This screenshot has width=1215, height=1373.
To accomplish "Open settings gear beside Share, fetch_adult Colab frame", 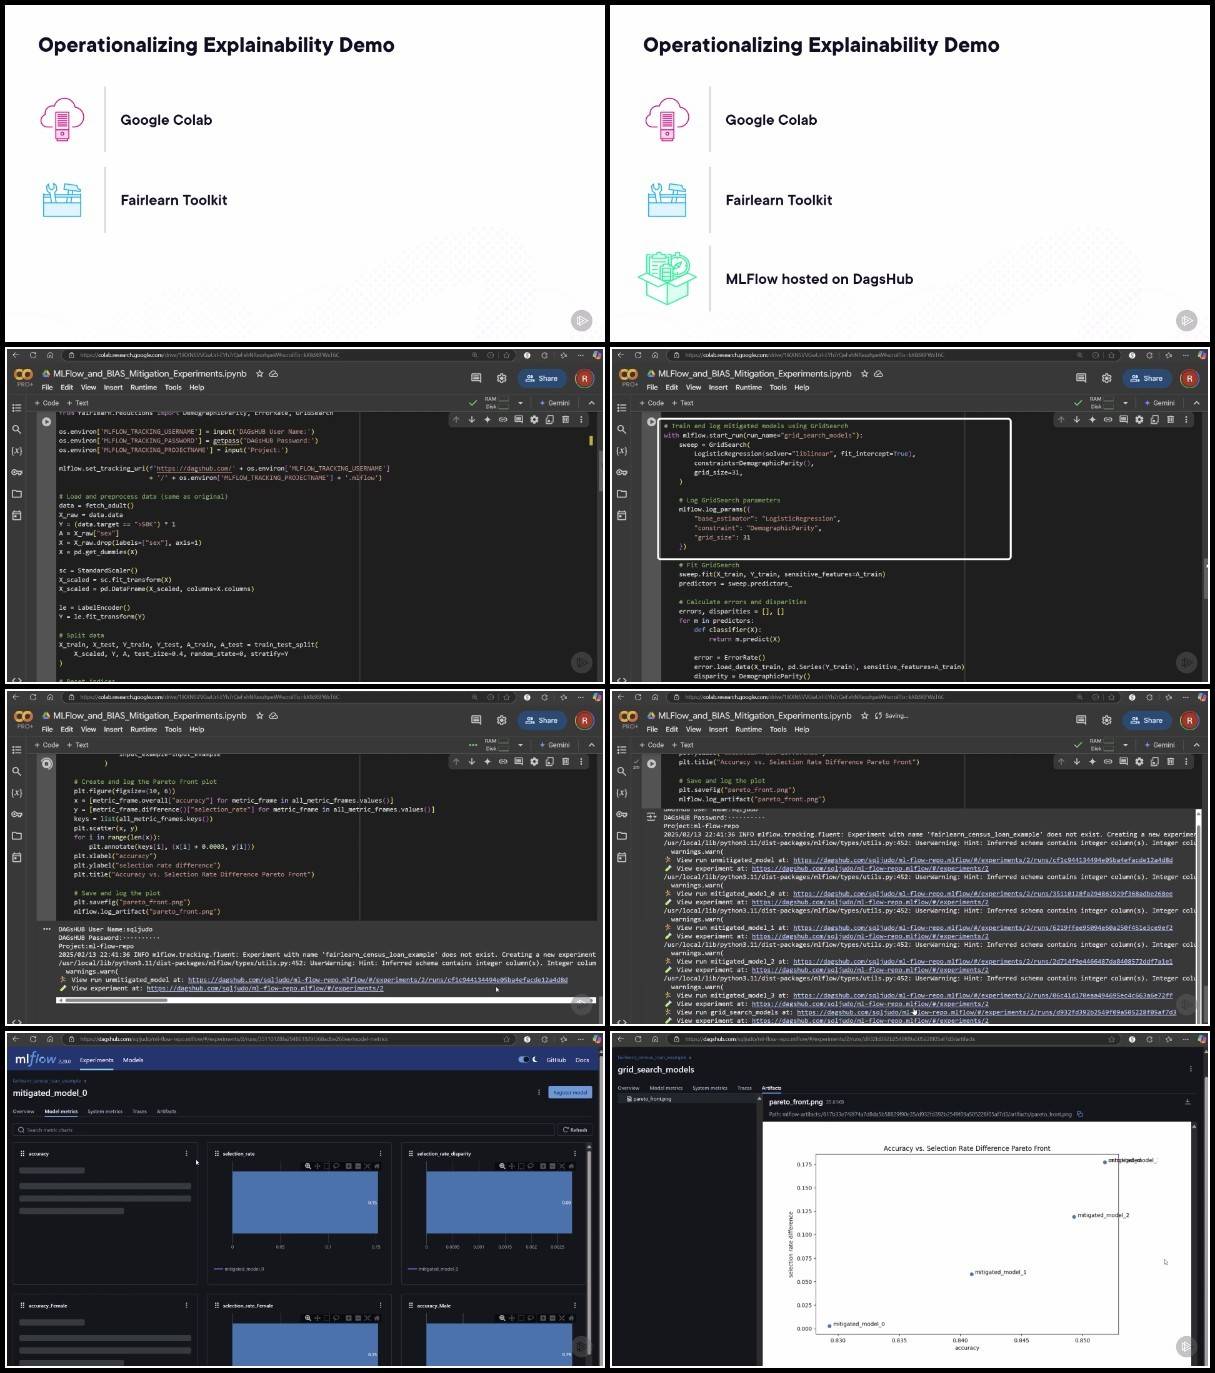I will tap(501, 378).
